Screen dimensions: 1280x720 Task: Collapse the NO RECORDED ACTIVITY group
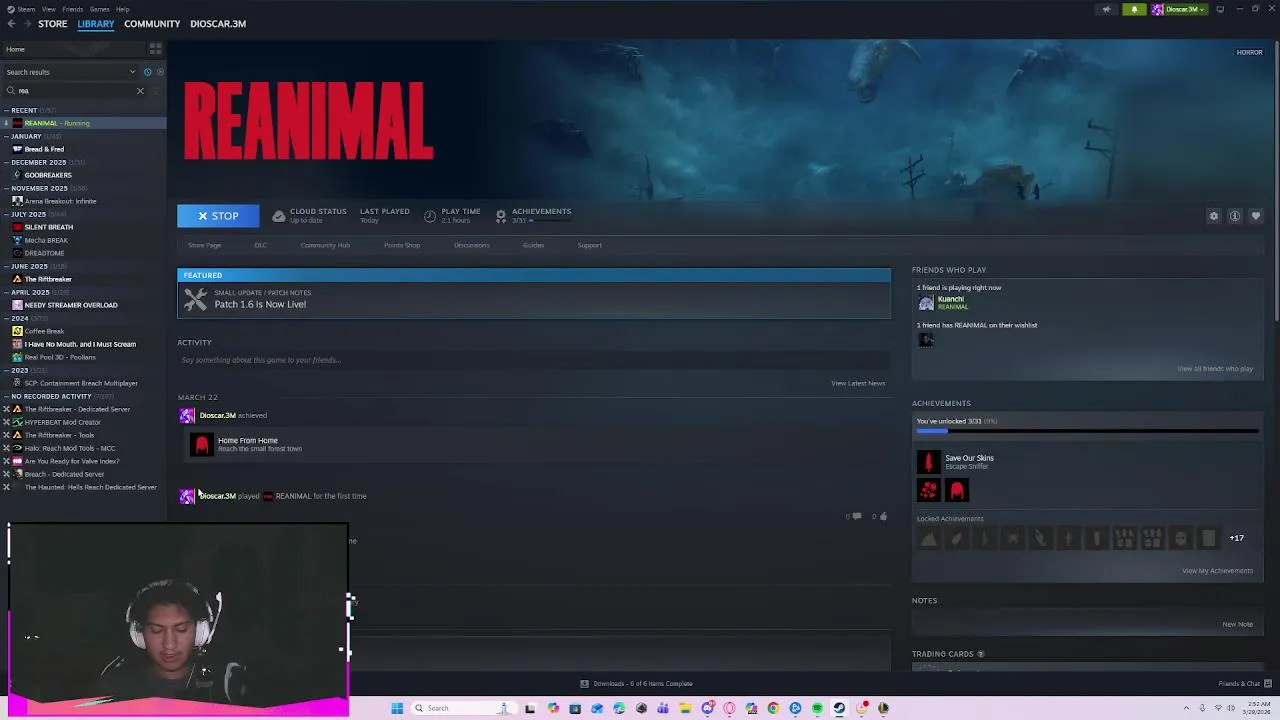(x=6, y=396)
